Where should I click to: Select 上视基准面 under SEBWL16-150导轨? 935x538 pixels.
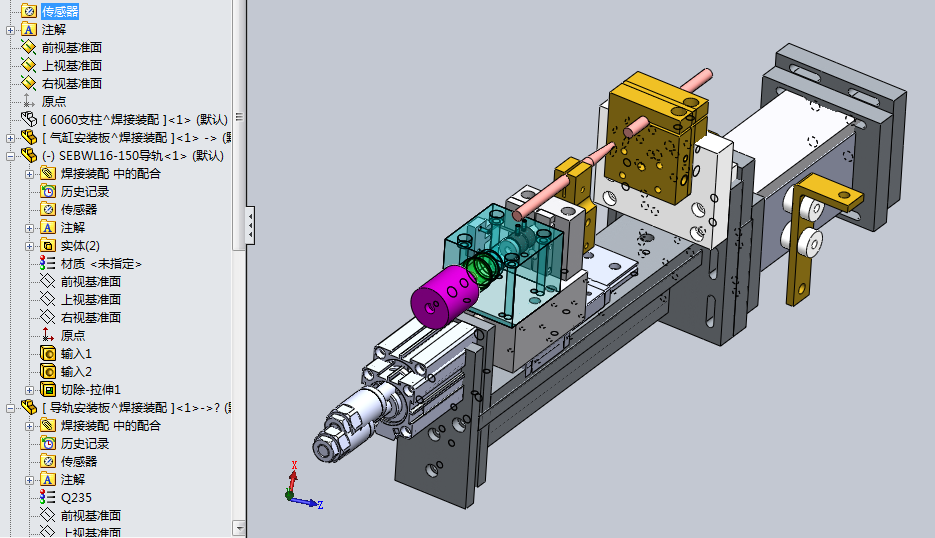81,299
